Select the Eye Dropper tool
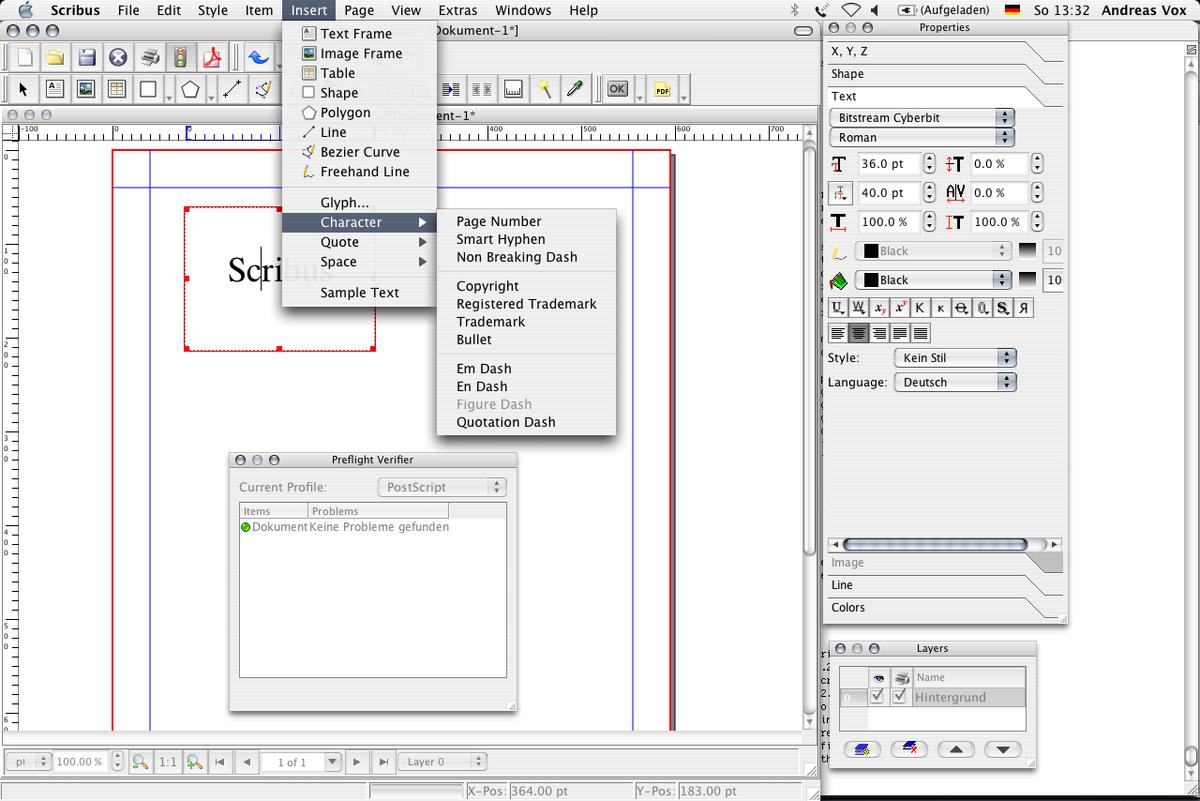Screen dimensions: 1200x801 [575, 89]
